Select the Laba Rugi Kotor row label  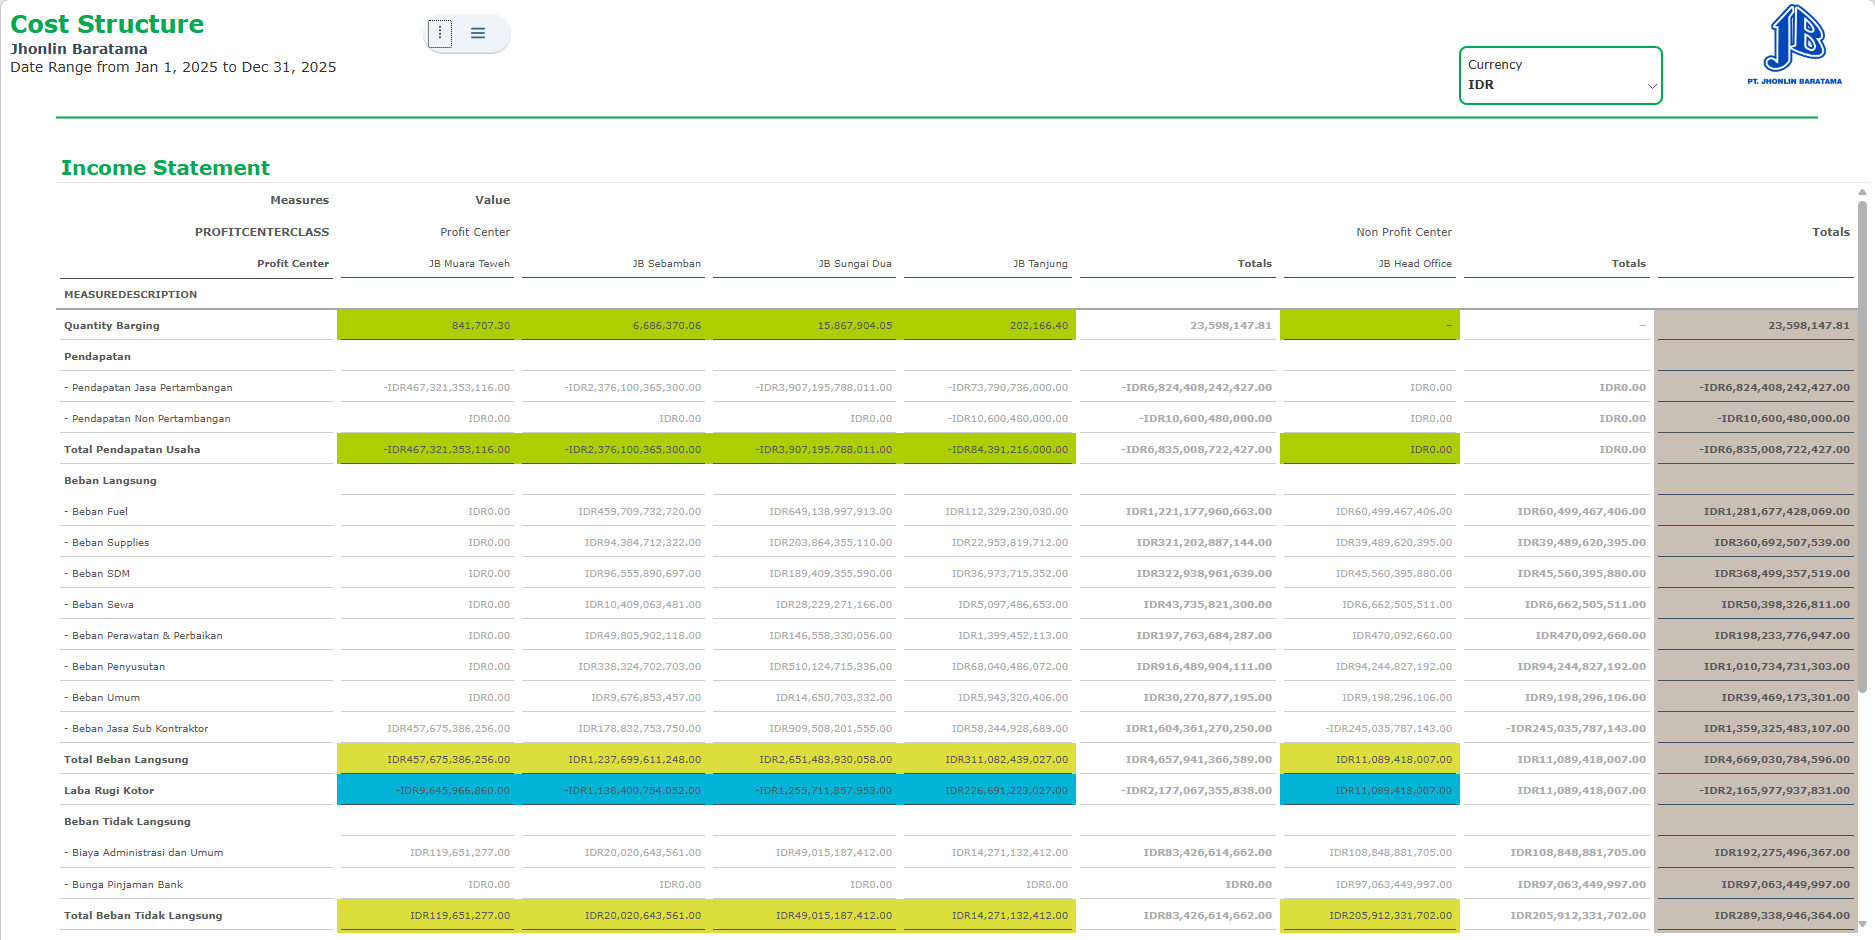coord(109,791)
